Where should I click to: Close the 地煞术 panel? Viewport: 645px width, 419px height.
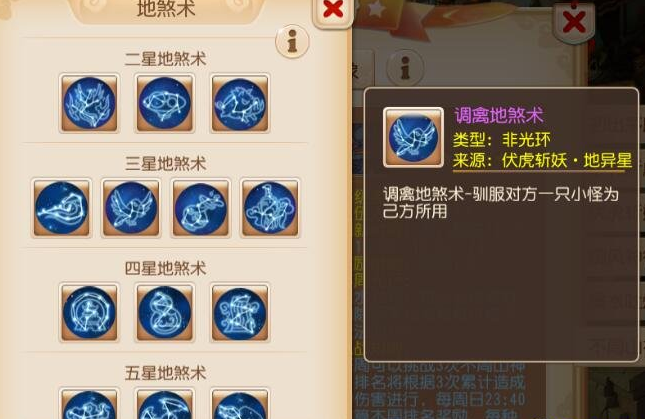[x=333, y=11]
